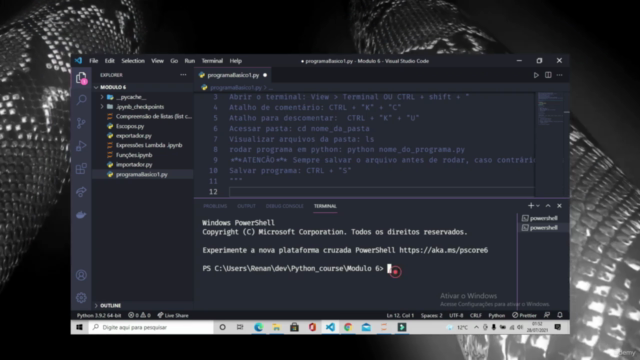The height and width of the screenshot is (360, 640).
Task: Open the Docker view icon
Action: (x=81, y=214)
